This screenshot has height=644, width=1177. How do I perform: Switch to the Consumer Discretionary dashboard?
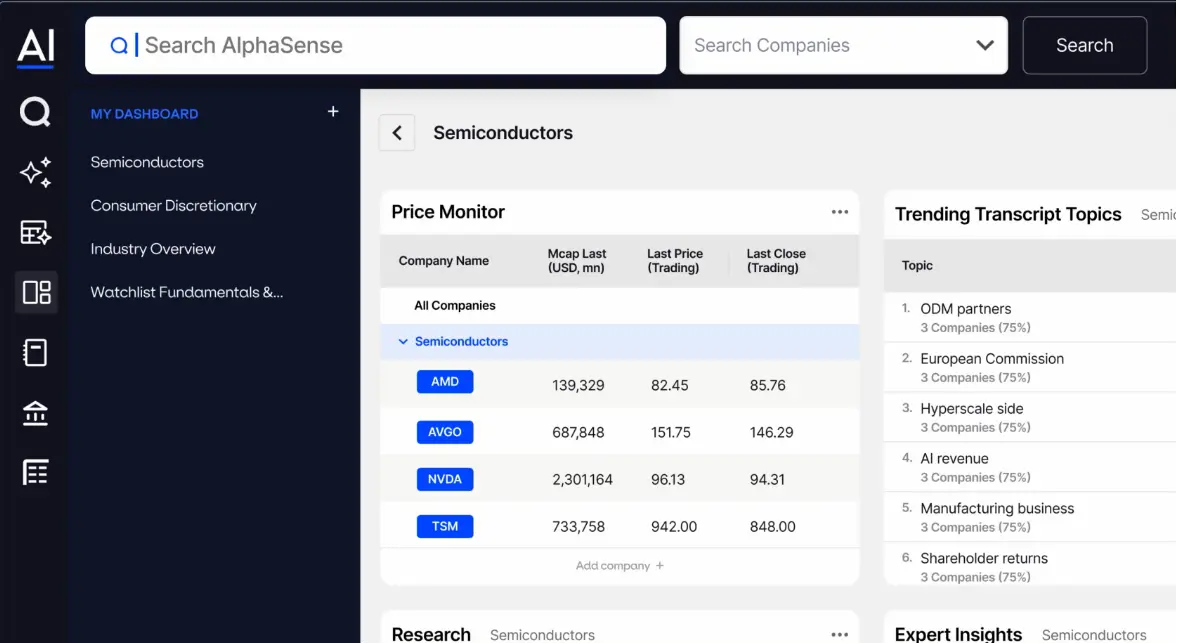pos(173,205)
